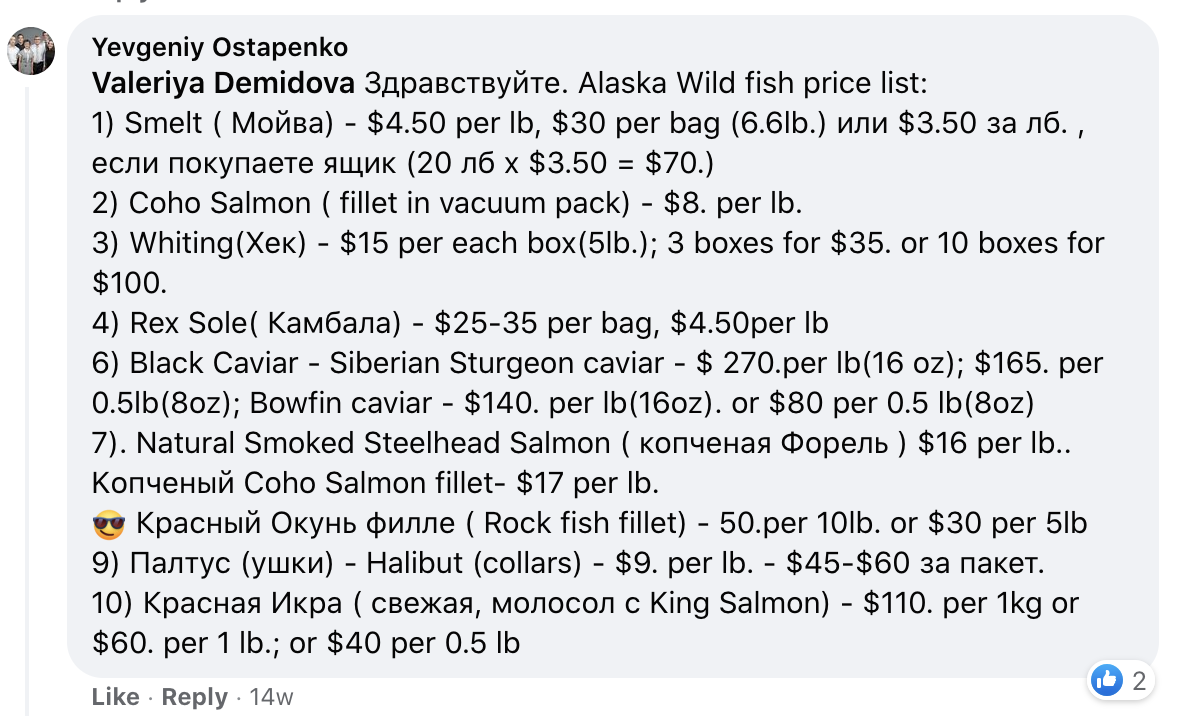Click the Копченый Coho Salmon fillet line
1190x716 pixels.
(x=376, y=484)
